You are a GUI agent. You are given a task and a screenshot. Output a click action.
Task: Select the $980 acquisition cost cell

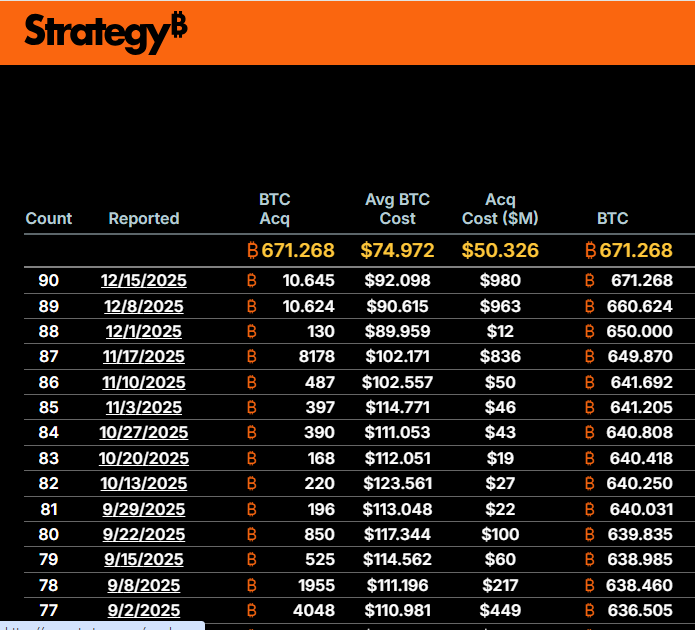pos(500,280)
